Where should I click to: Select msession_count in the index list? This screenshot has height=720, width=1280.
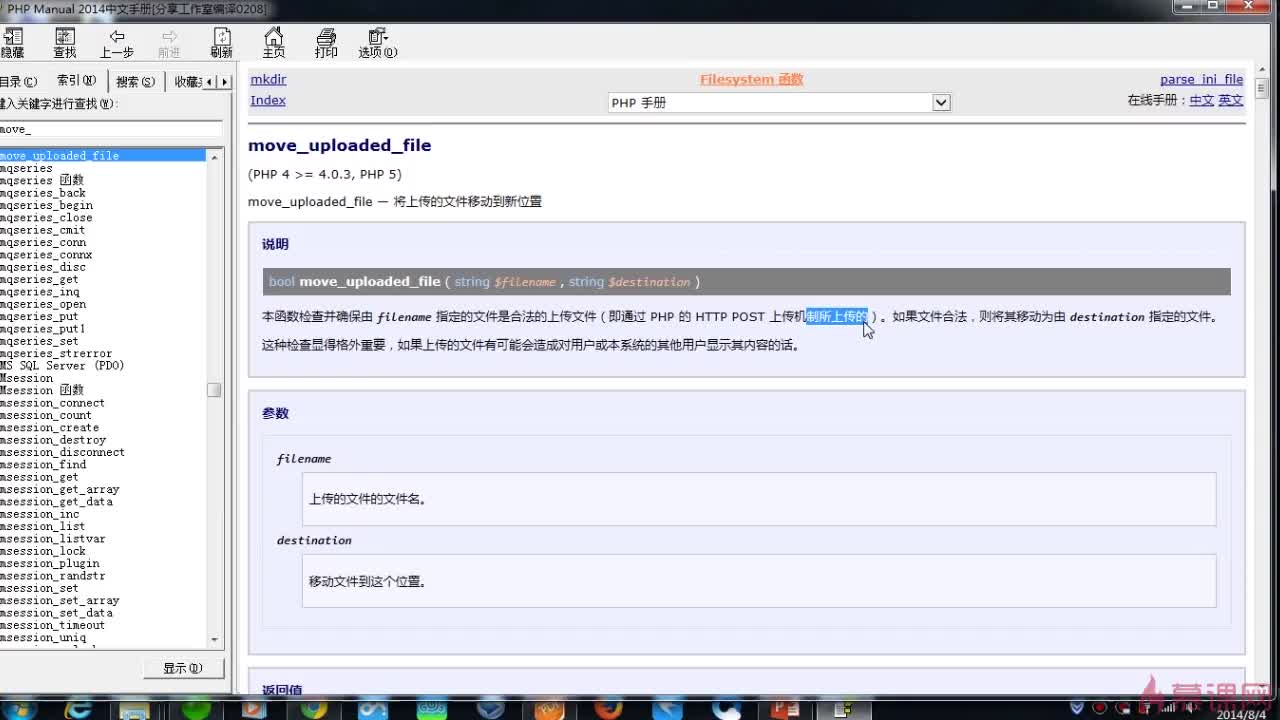pos(46,415)
